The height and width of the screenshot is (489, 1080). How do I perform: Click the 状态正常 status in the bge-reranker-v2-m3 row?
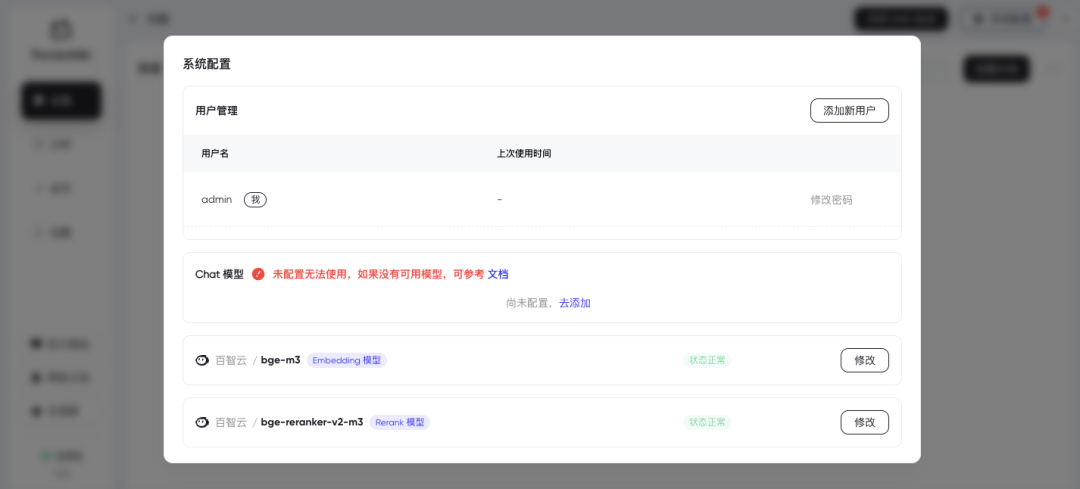coord(707,422)
